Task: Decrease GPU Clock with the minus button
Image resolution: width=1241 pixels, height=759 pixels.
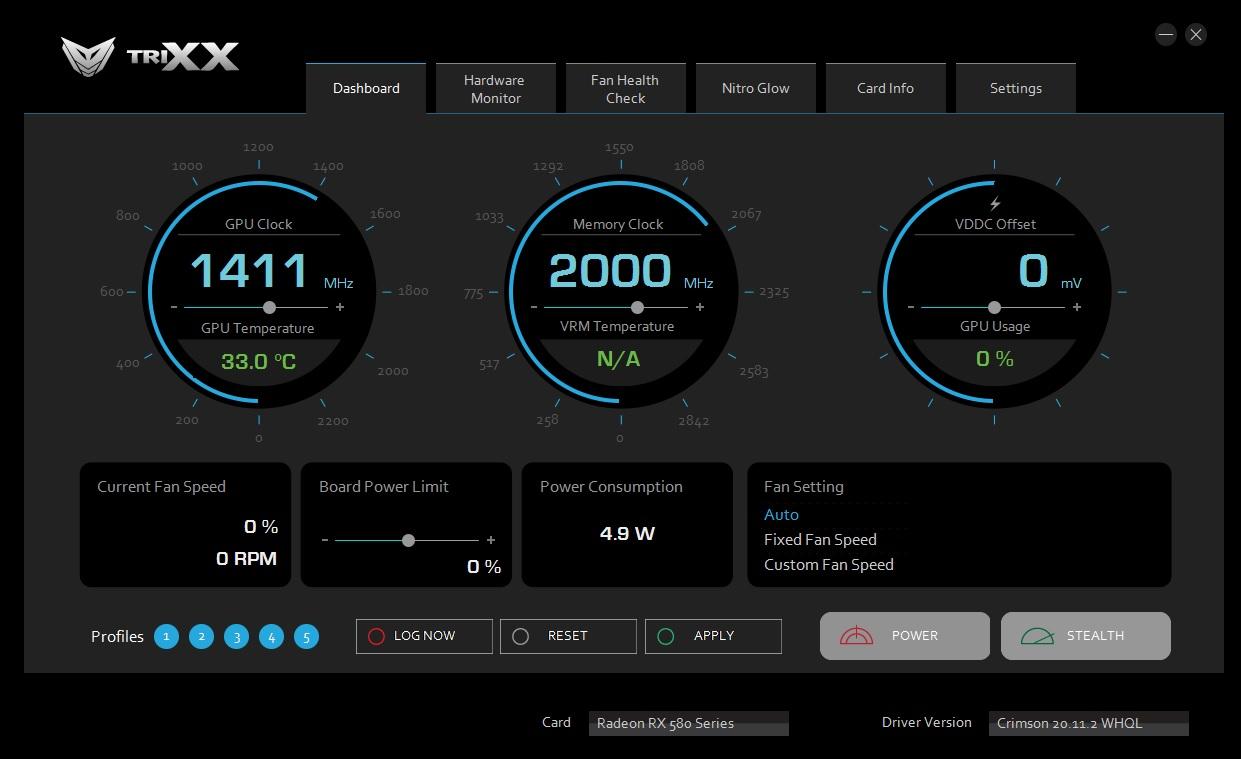Action: pos(175,307)
